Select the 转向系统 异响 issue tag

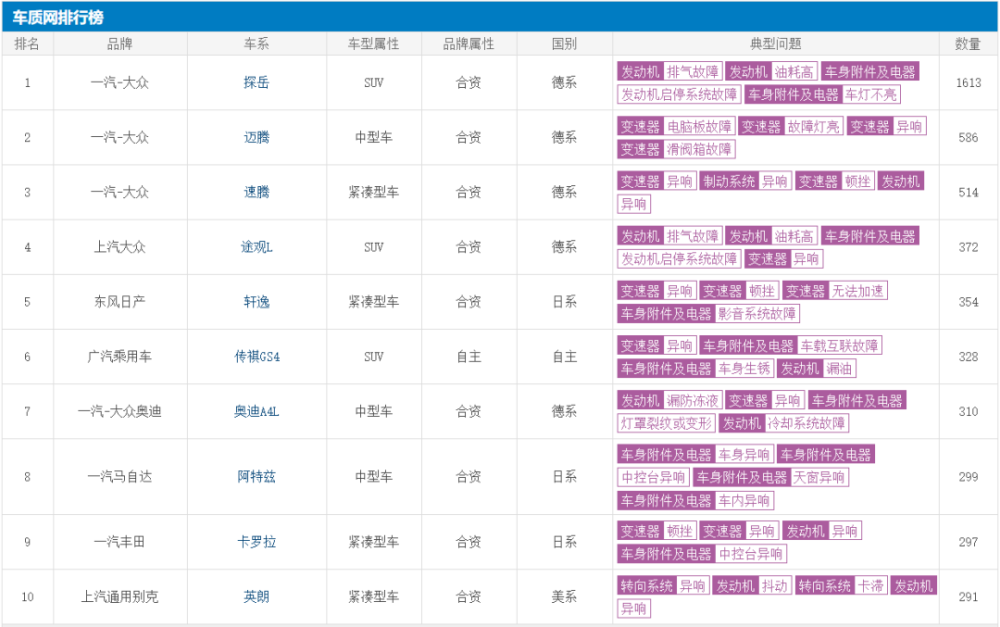(663, 586)
